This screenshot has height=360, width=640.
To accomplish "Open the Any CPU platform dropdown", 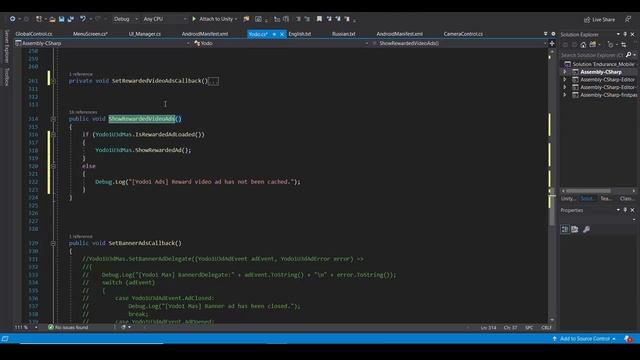I will [x=165, y=19].
